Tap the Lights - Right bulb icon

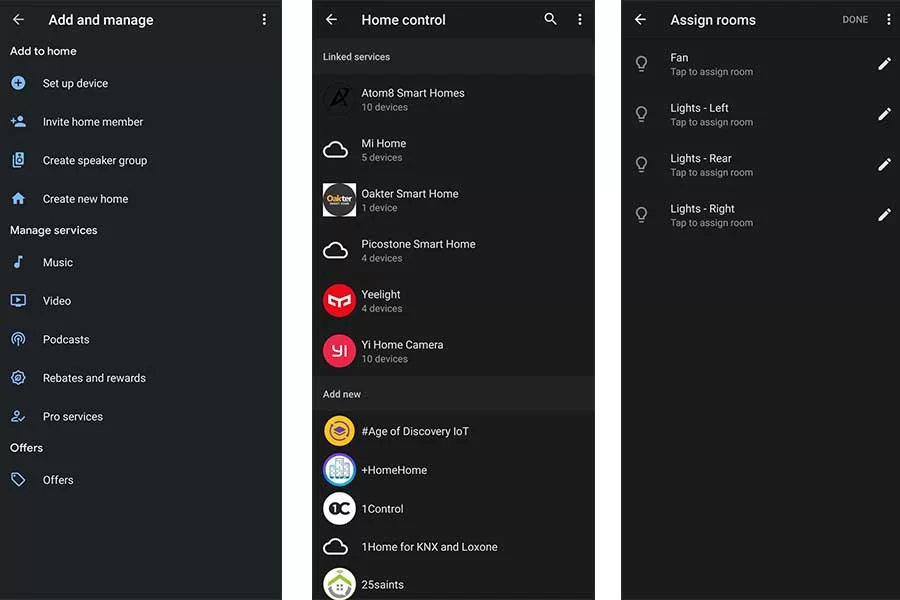642,215
